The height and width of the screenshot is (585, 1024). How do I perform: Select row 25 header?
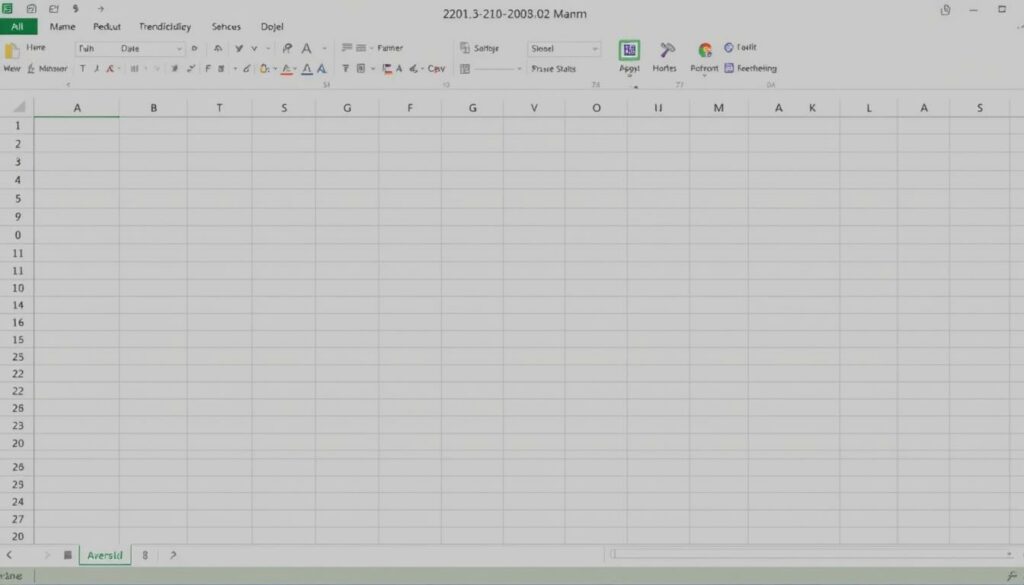[x=18, y=357]
